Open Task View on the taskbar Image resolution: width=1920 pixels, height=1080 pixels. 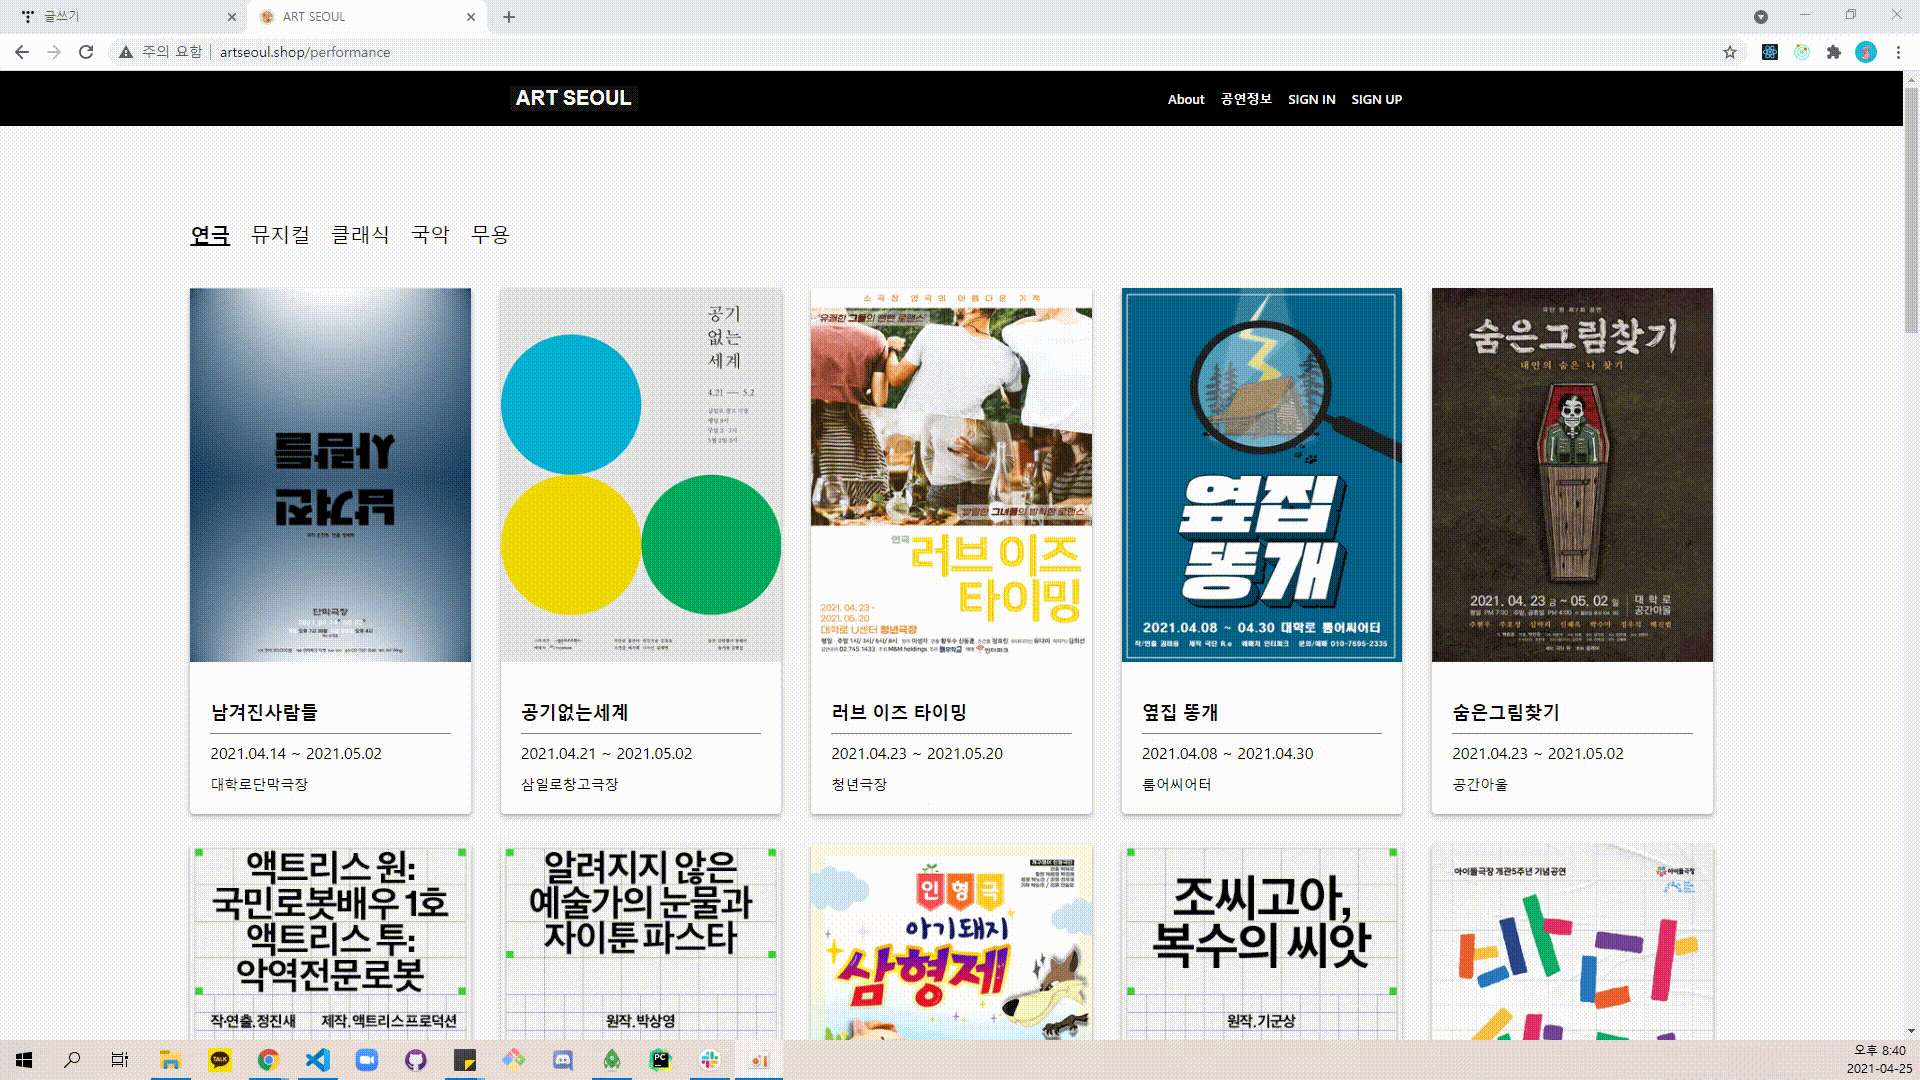coord(120,1060)
